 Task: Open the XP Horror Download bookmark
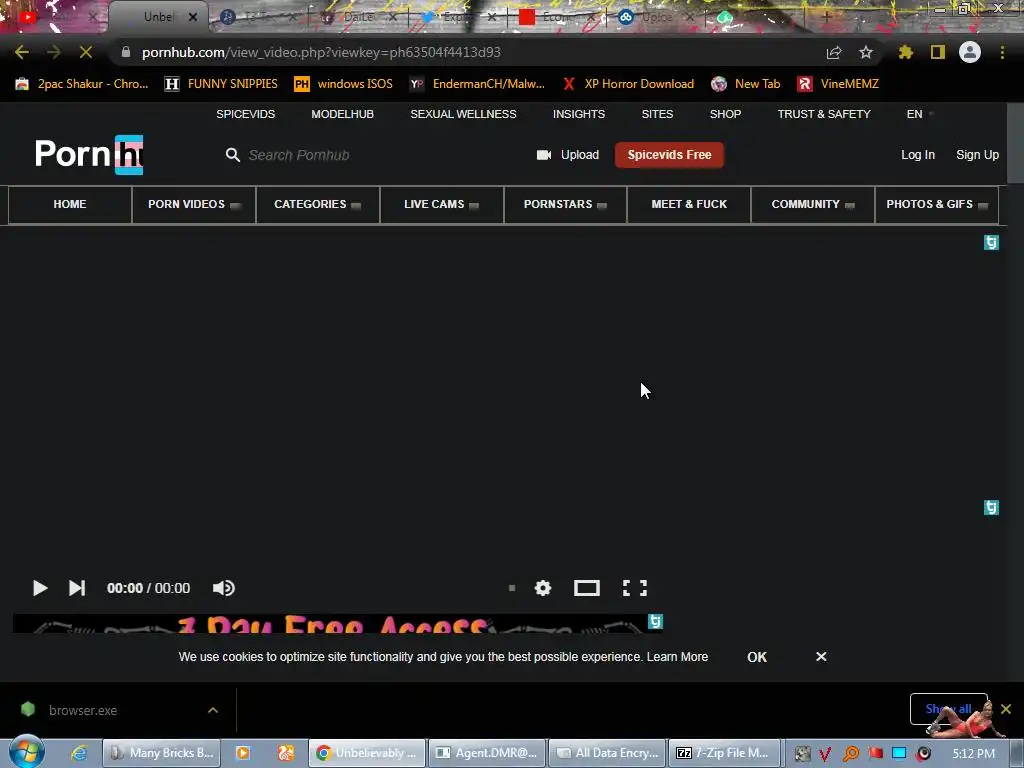(x=628, y=84)
